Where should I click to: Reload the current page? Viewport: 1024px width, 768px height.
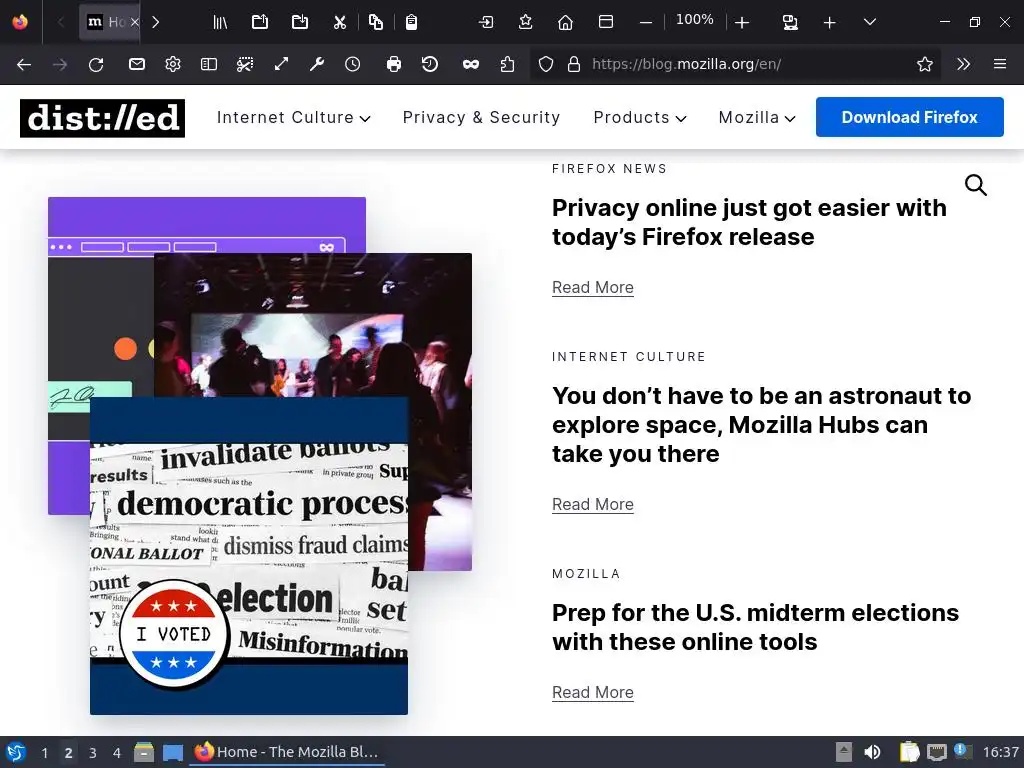tap(96, 64)
